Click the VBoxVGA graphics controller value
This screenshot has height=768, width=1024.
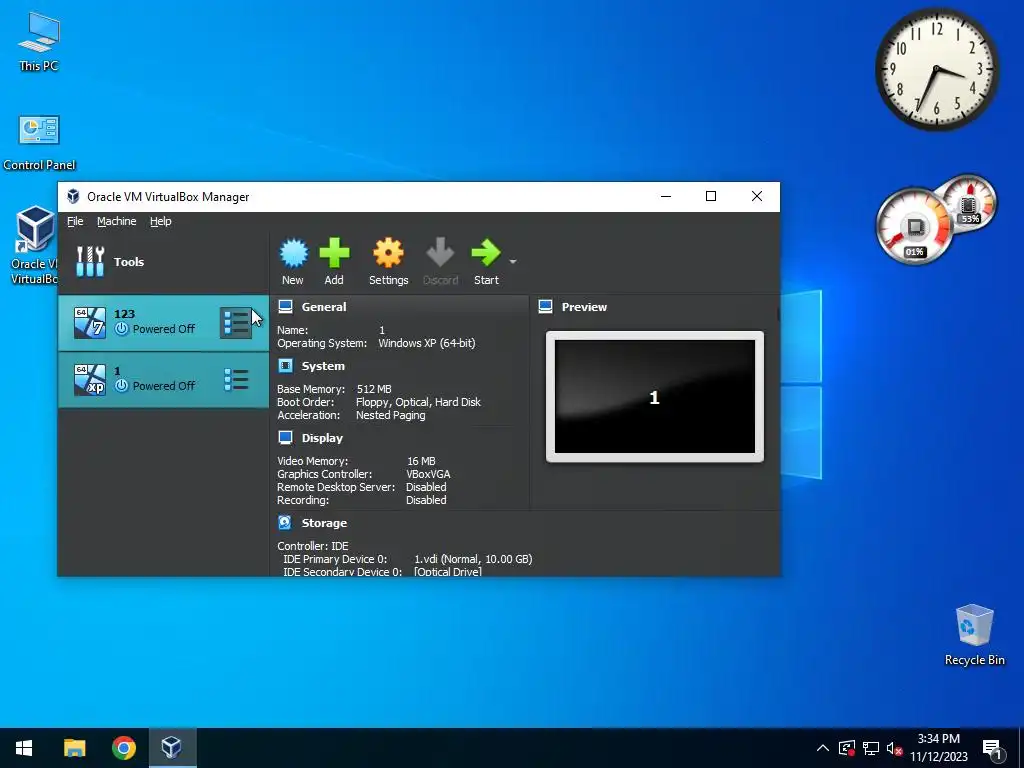428,474
